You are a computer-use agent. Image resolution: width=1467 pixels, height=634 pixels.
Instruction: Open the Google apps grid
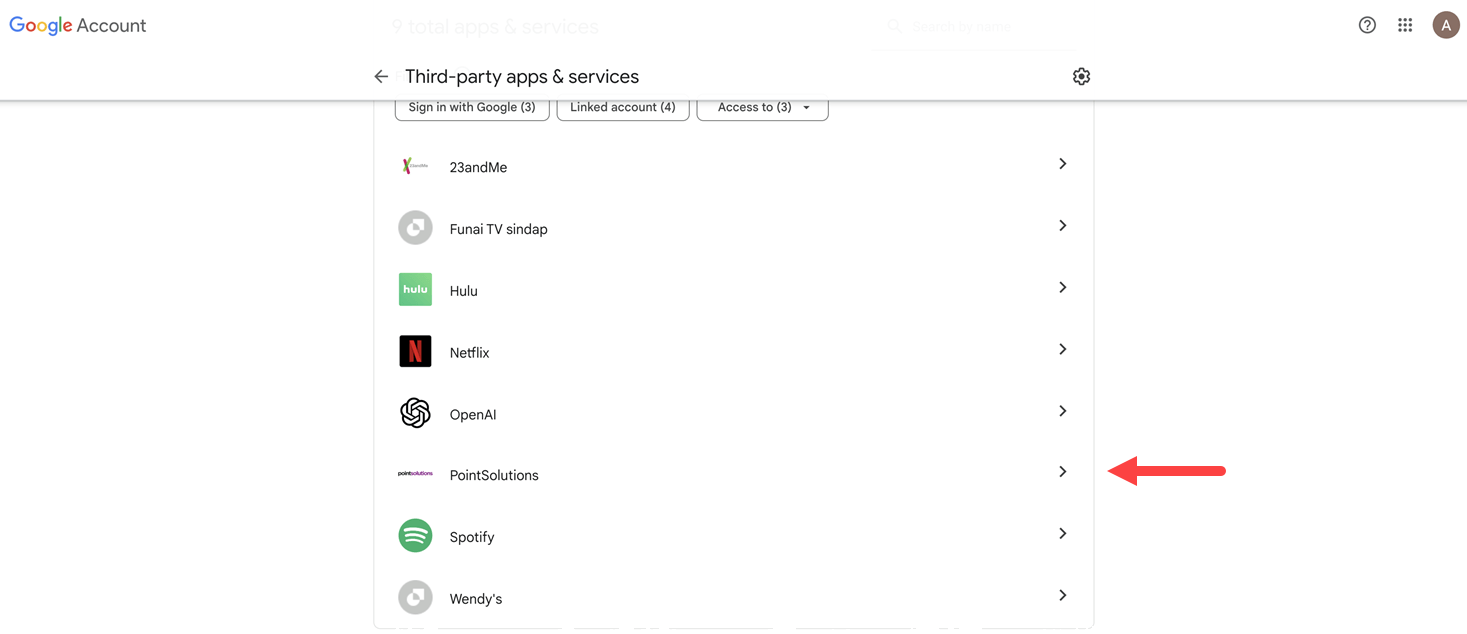(1404, 24)
